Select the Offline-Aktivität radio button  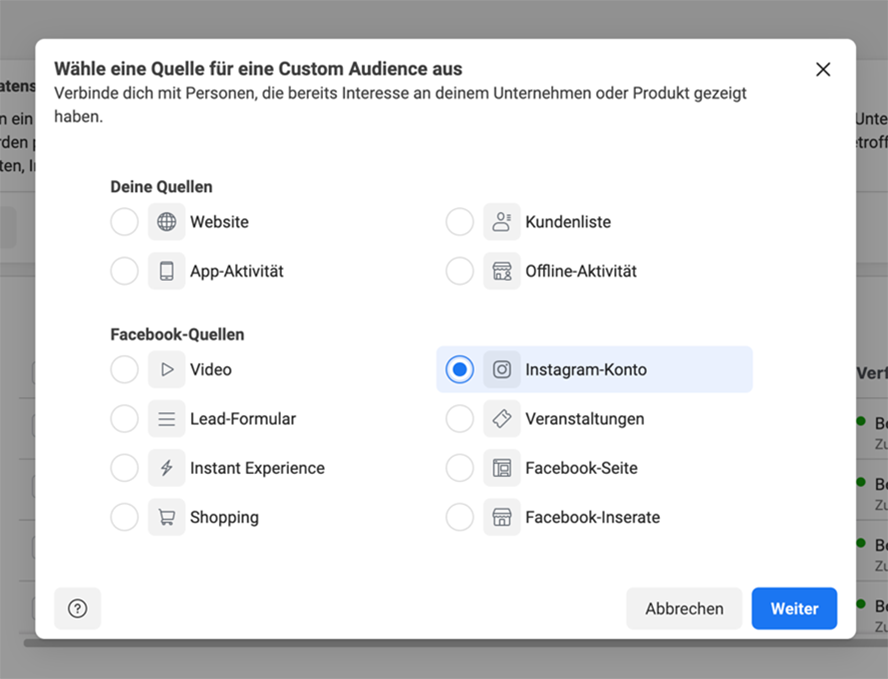[460, 271]
